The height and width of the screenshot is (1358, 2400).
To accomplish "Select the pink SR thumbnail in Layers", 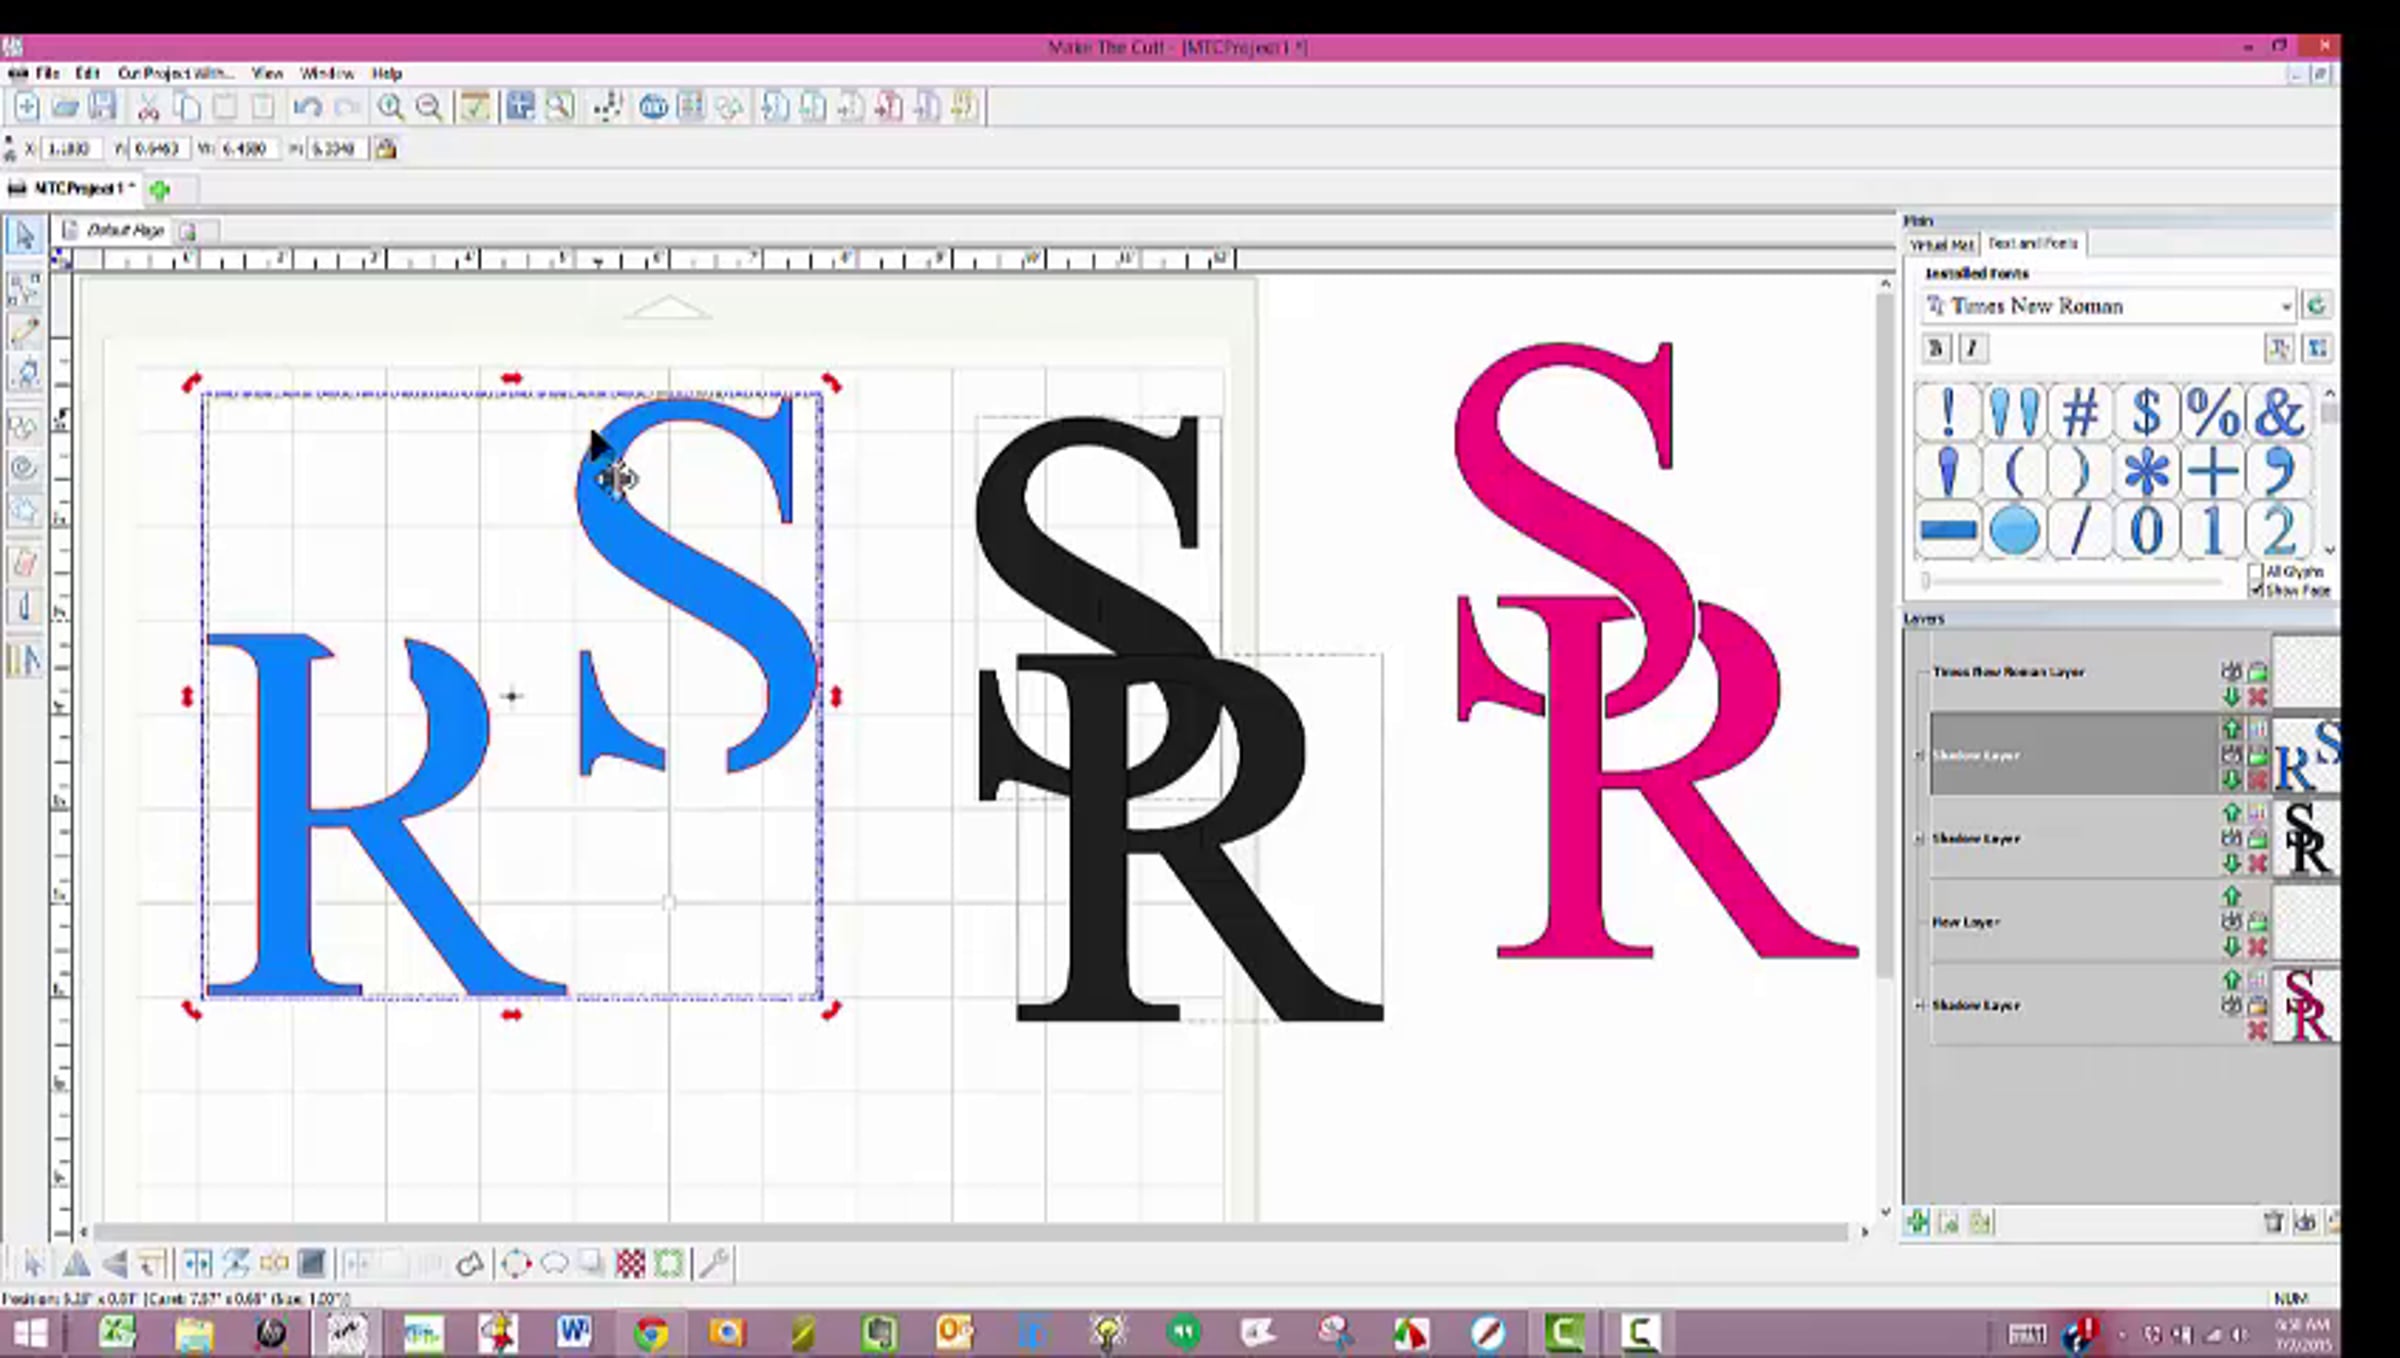I will pyautogui.click(x=2306, y=1005).
